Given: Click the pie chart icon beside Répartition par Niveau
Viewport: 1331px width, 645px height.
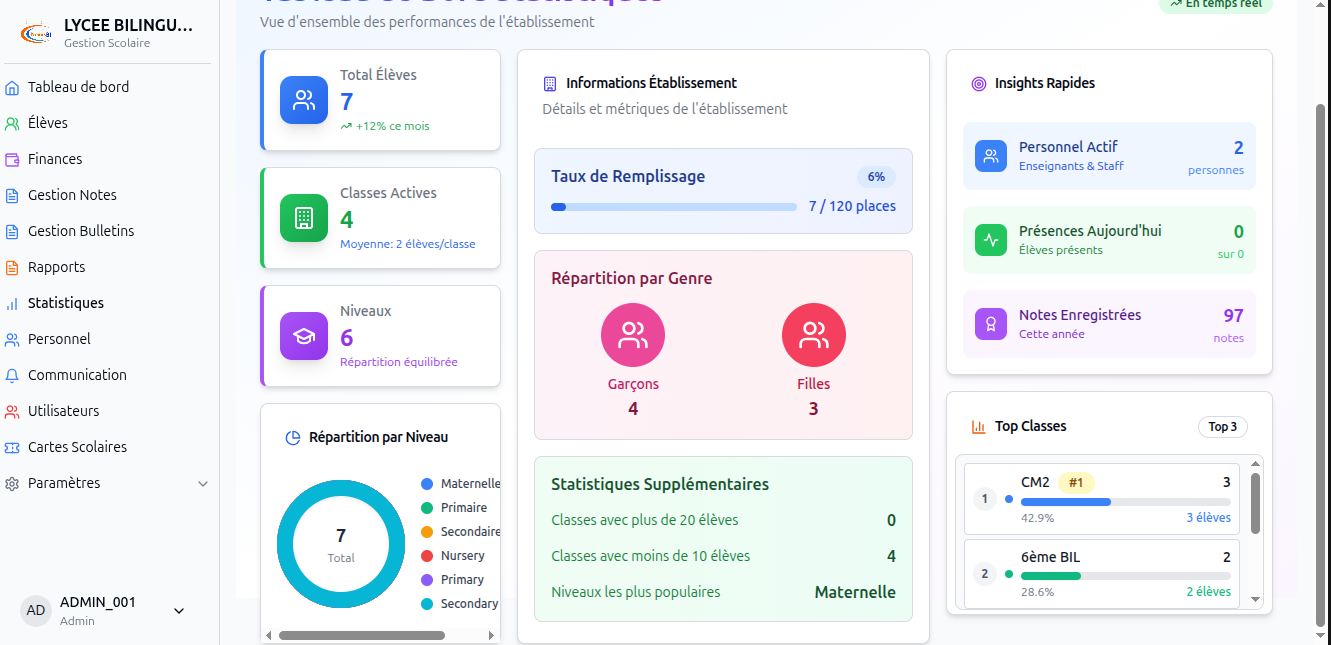Looking at the screenshot, I should tap(293, 437).
